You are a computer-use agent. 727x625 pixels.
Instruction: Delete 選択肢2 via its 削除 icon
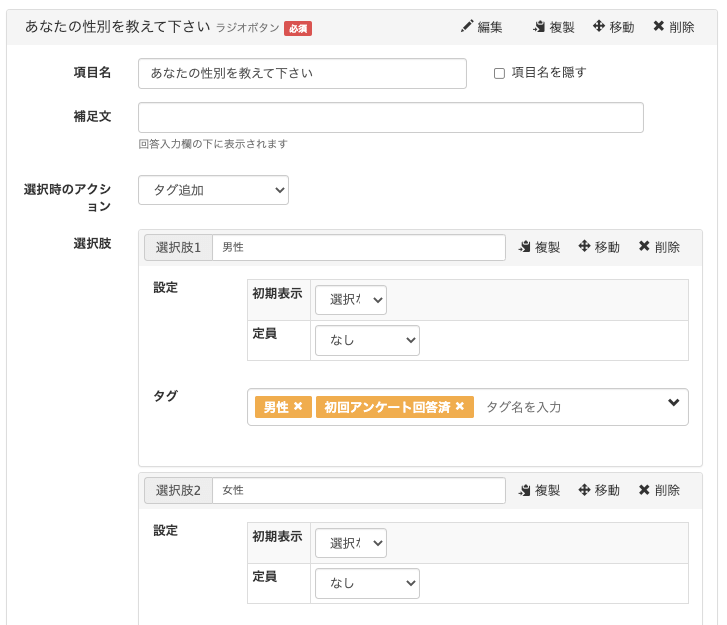click(x=644, y=490)
